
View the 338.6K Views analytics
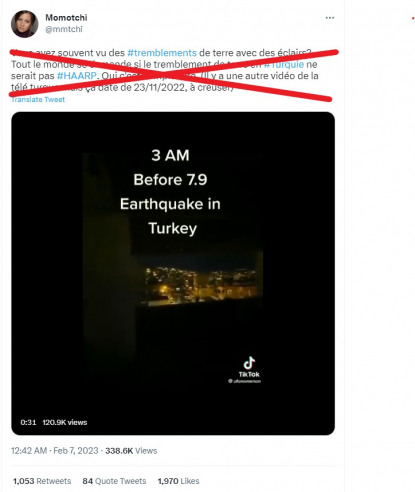131,451
